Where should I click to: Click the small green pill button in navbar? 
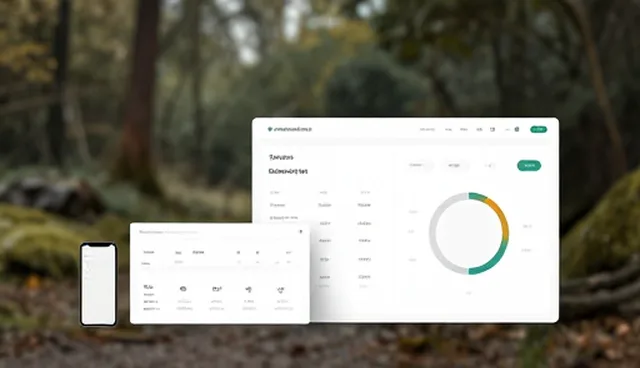click(538, 129)
